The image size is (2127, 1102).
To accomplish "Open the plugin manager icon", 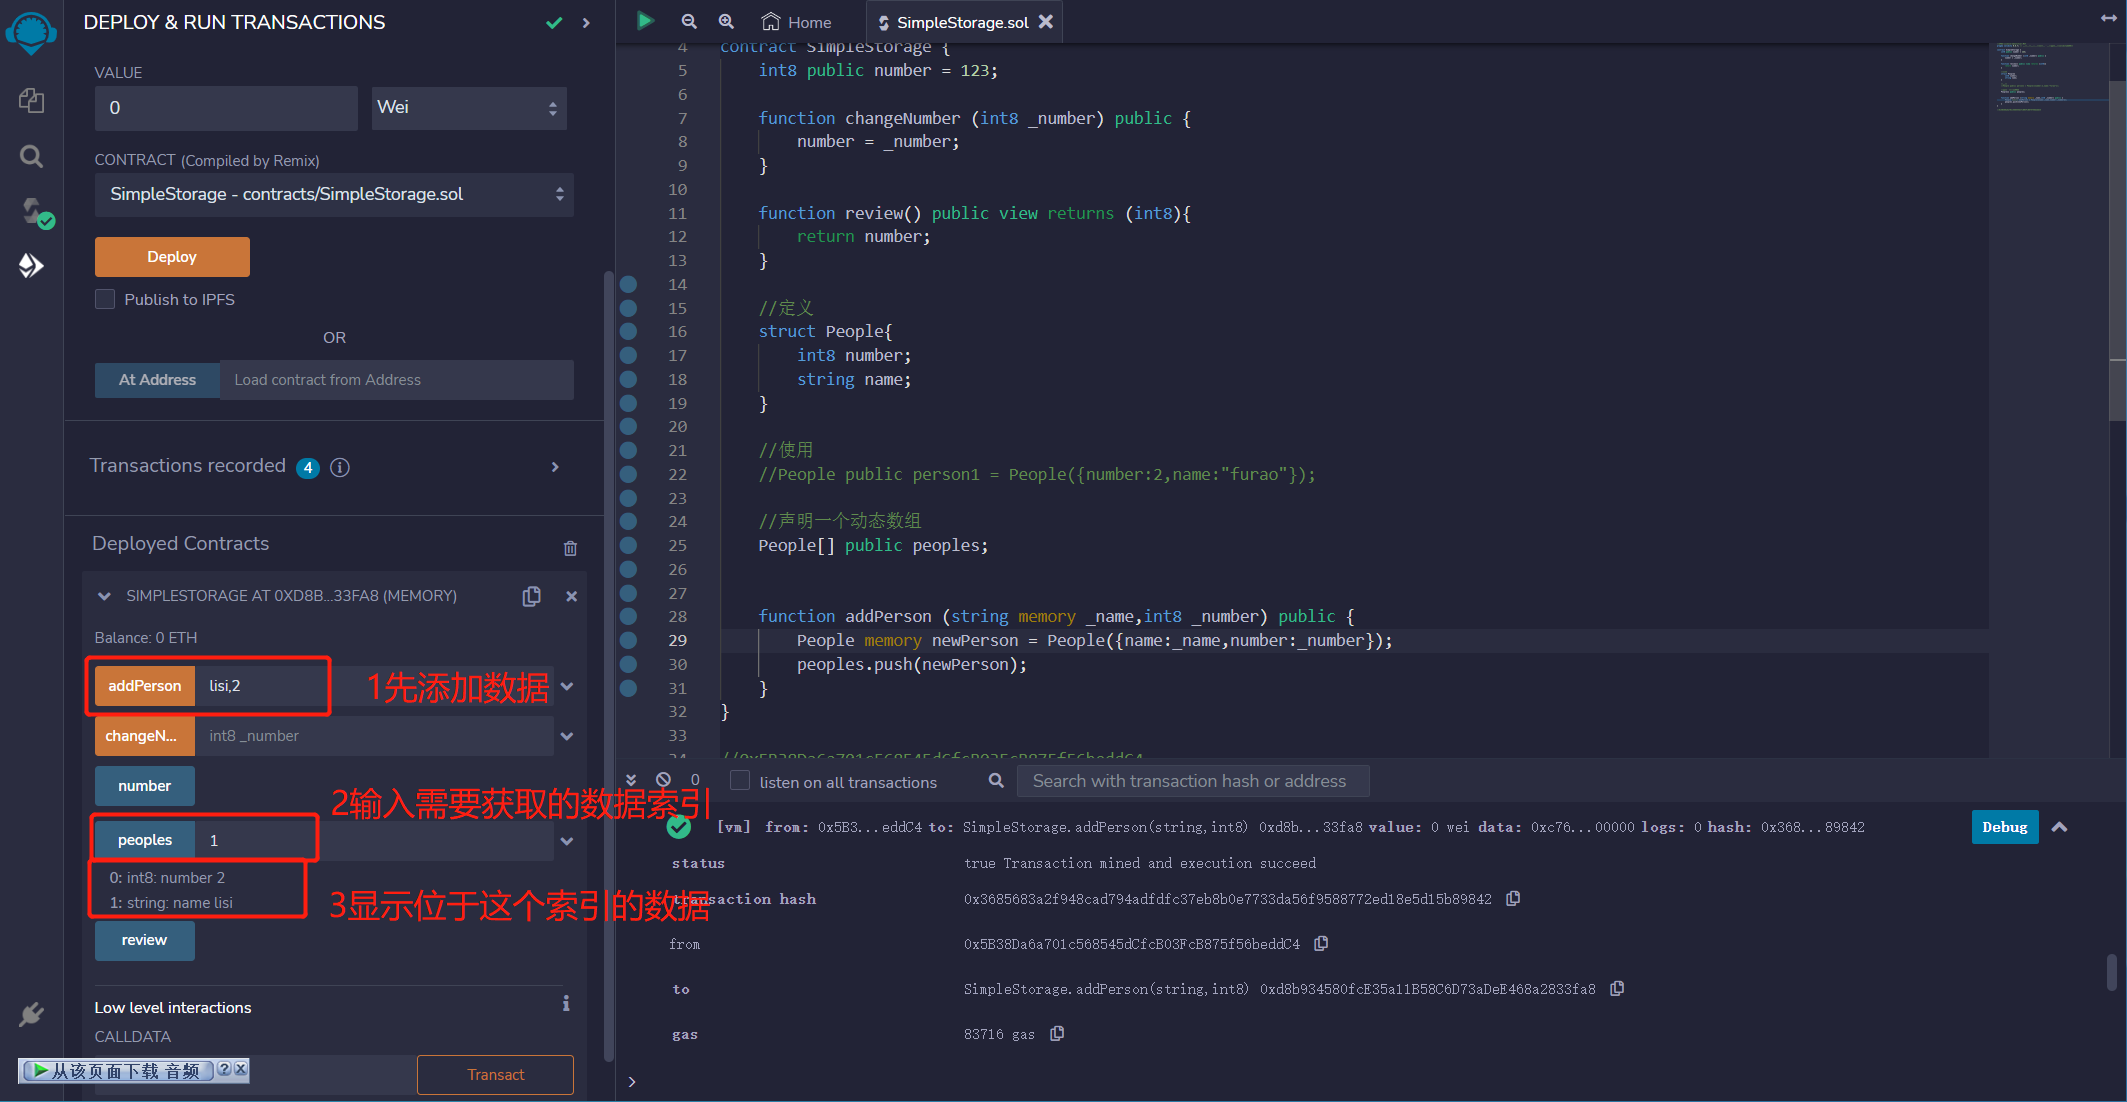I will 31,1014.
